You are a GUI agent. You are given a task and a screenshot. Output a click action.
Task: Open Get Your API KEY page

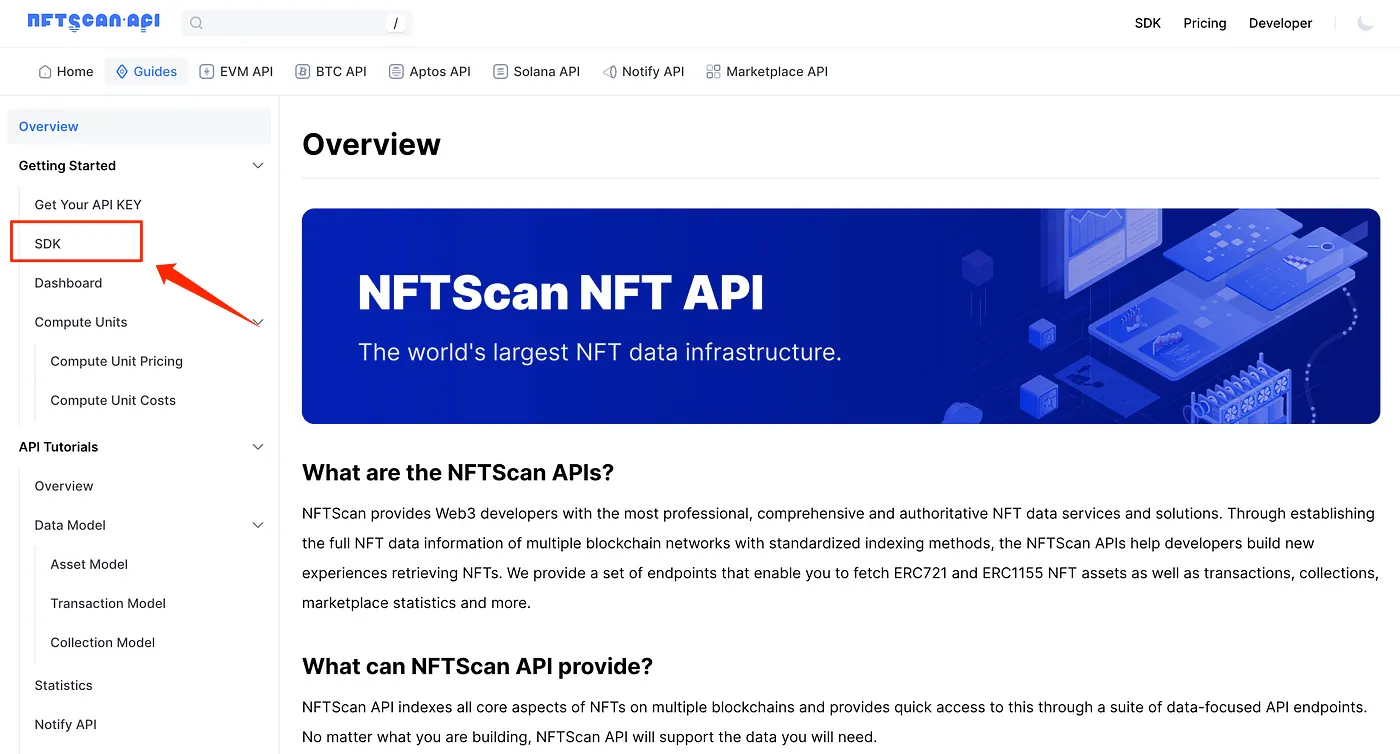(x=88, y=205)
